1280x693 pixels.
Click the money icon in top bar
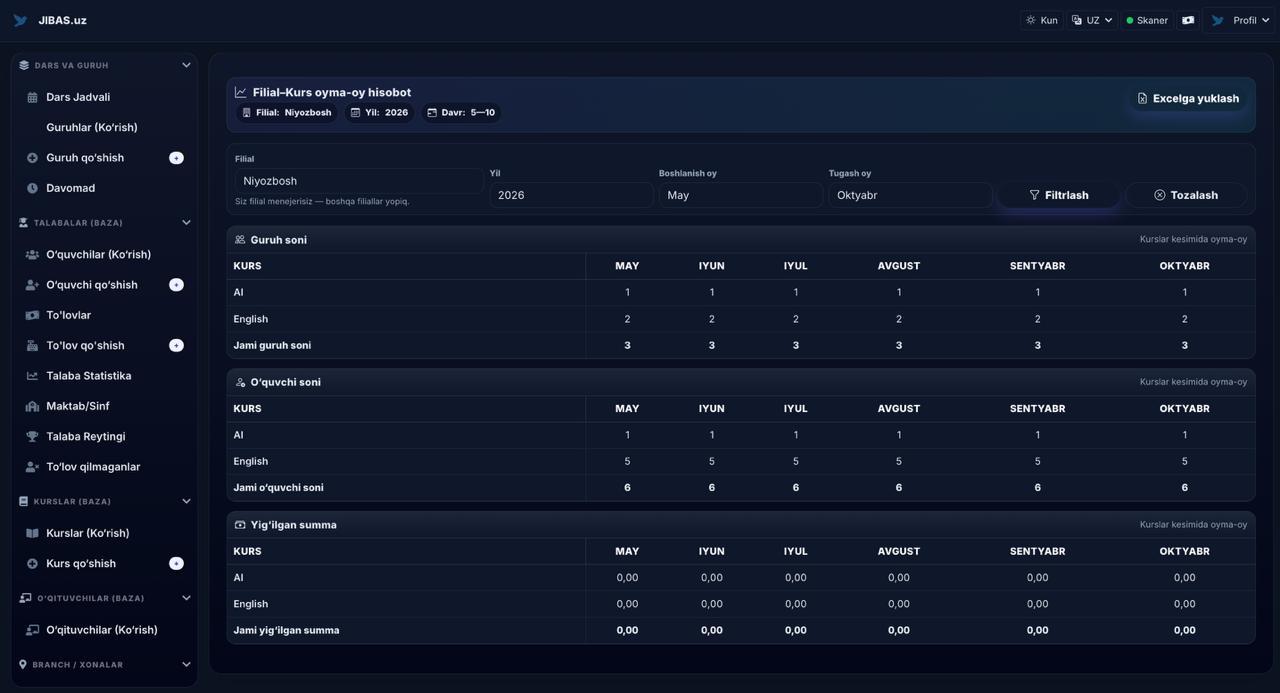click(1188, 20)
